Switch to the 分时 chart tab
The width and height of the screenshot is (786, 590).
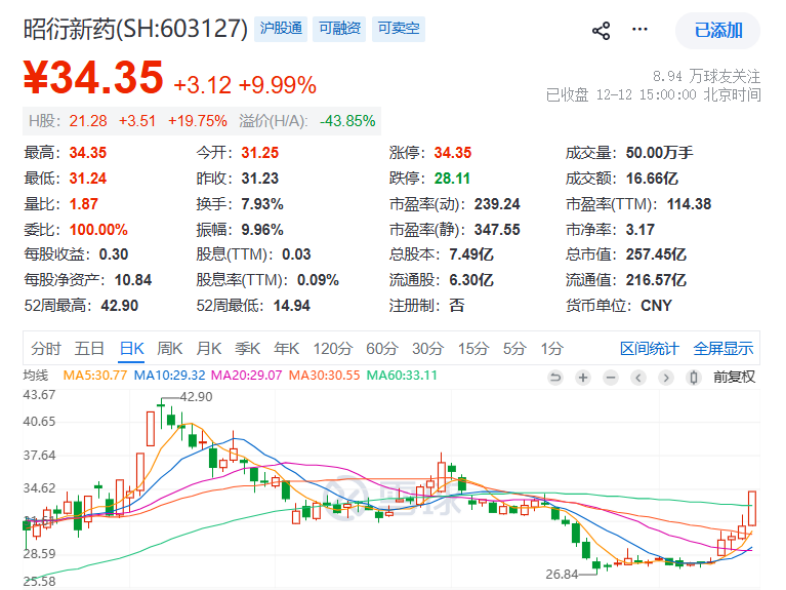46,349
